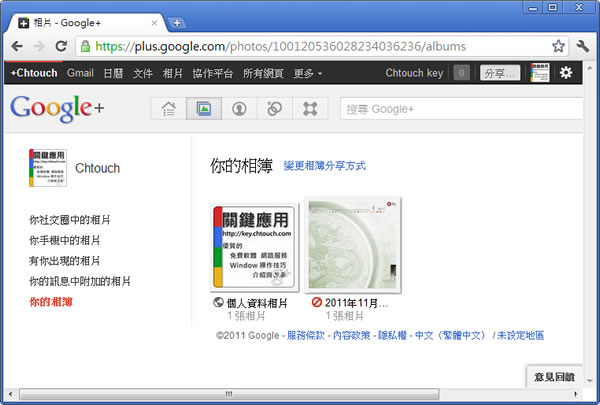Click the 2011年11月… album title
The image size is (600, 405).
pyautogui.click(x=356, y=303)
